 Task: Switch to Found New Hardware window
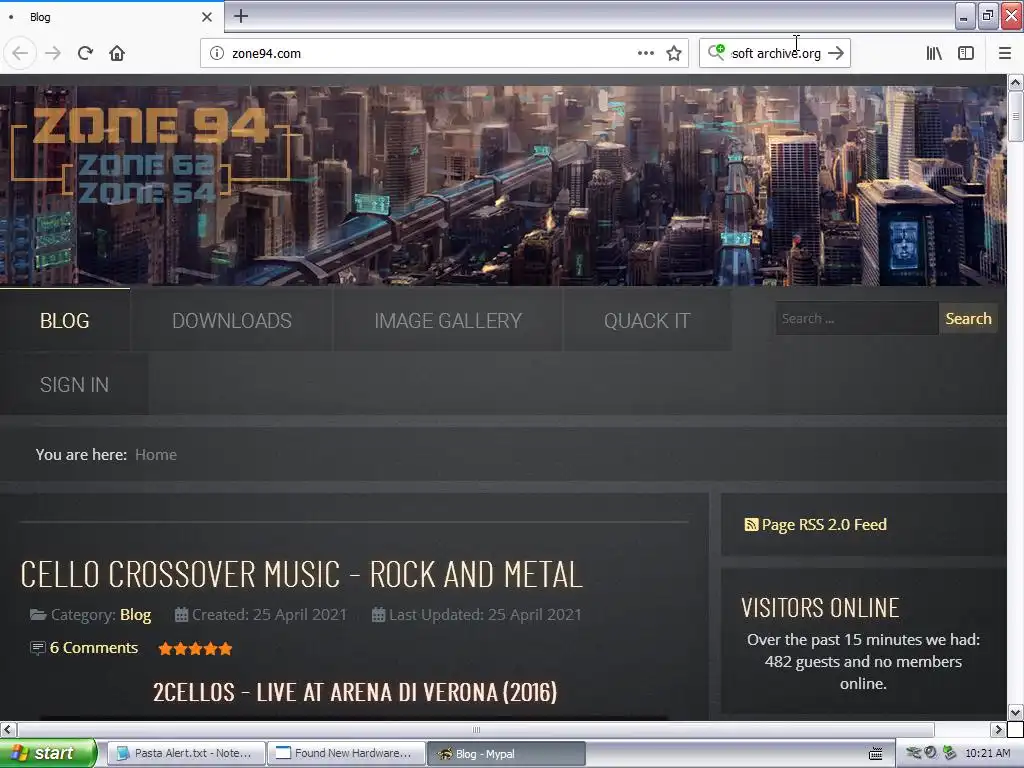(x=346, y=753)
